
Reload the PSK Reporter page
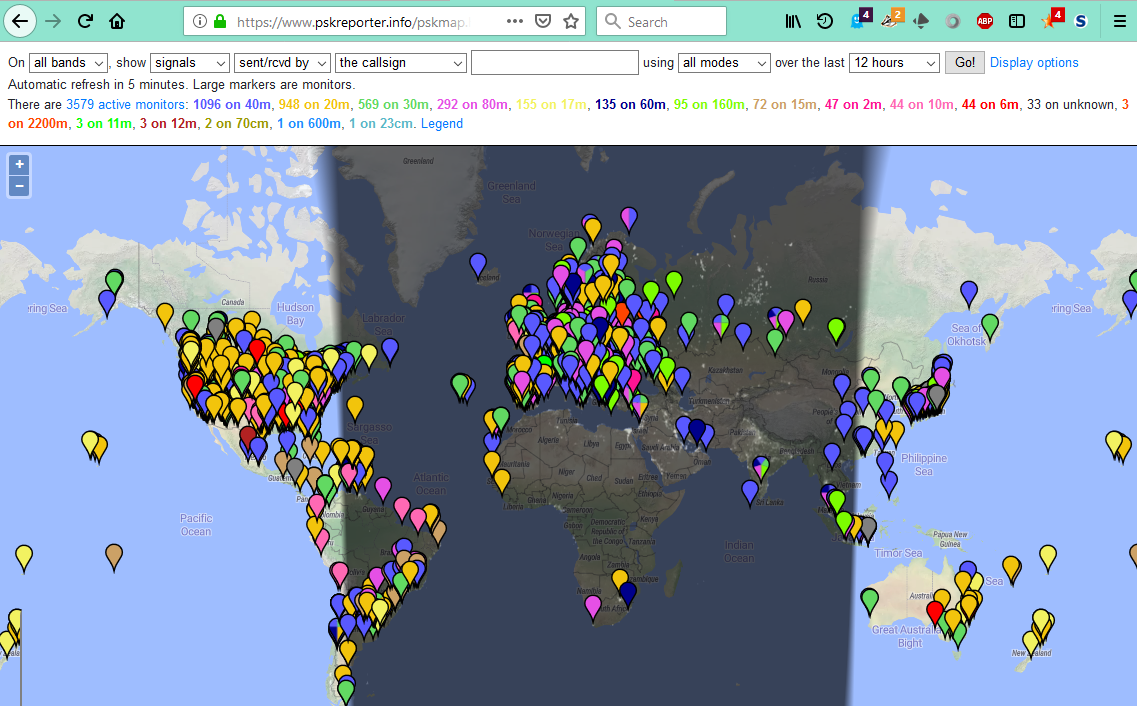tap(86, 21)
